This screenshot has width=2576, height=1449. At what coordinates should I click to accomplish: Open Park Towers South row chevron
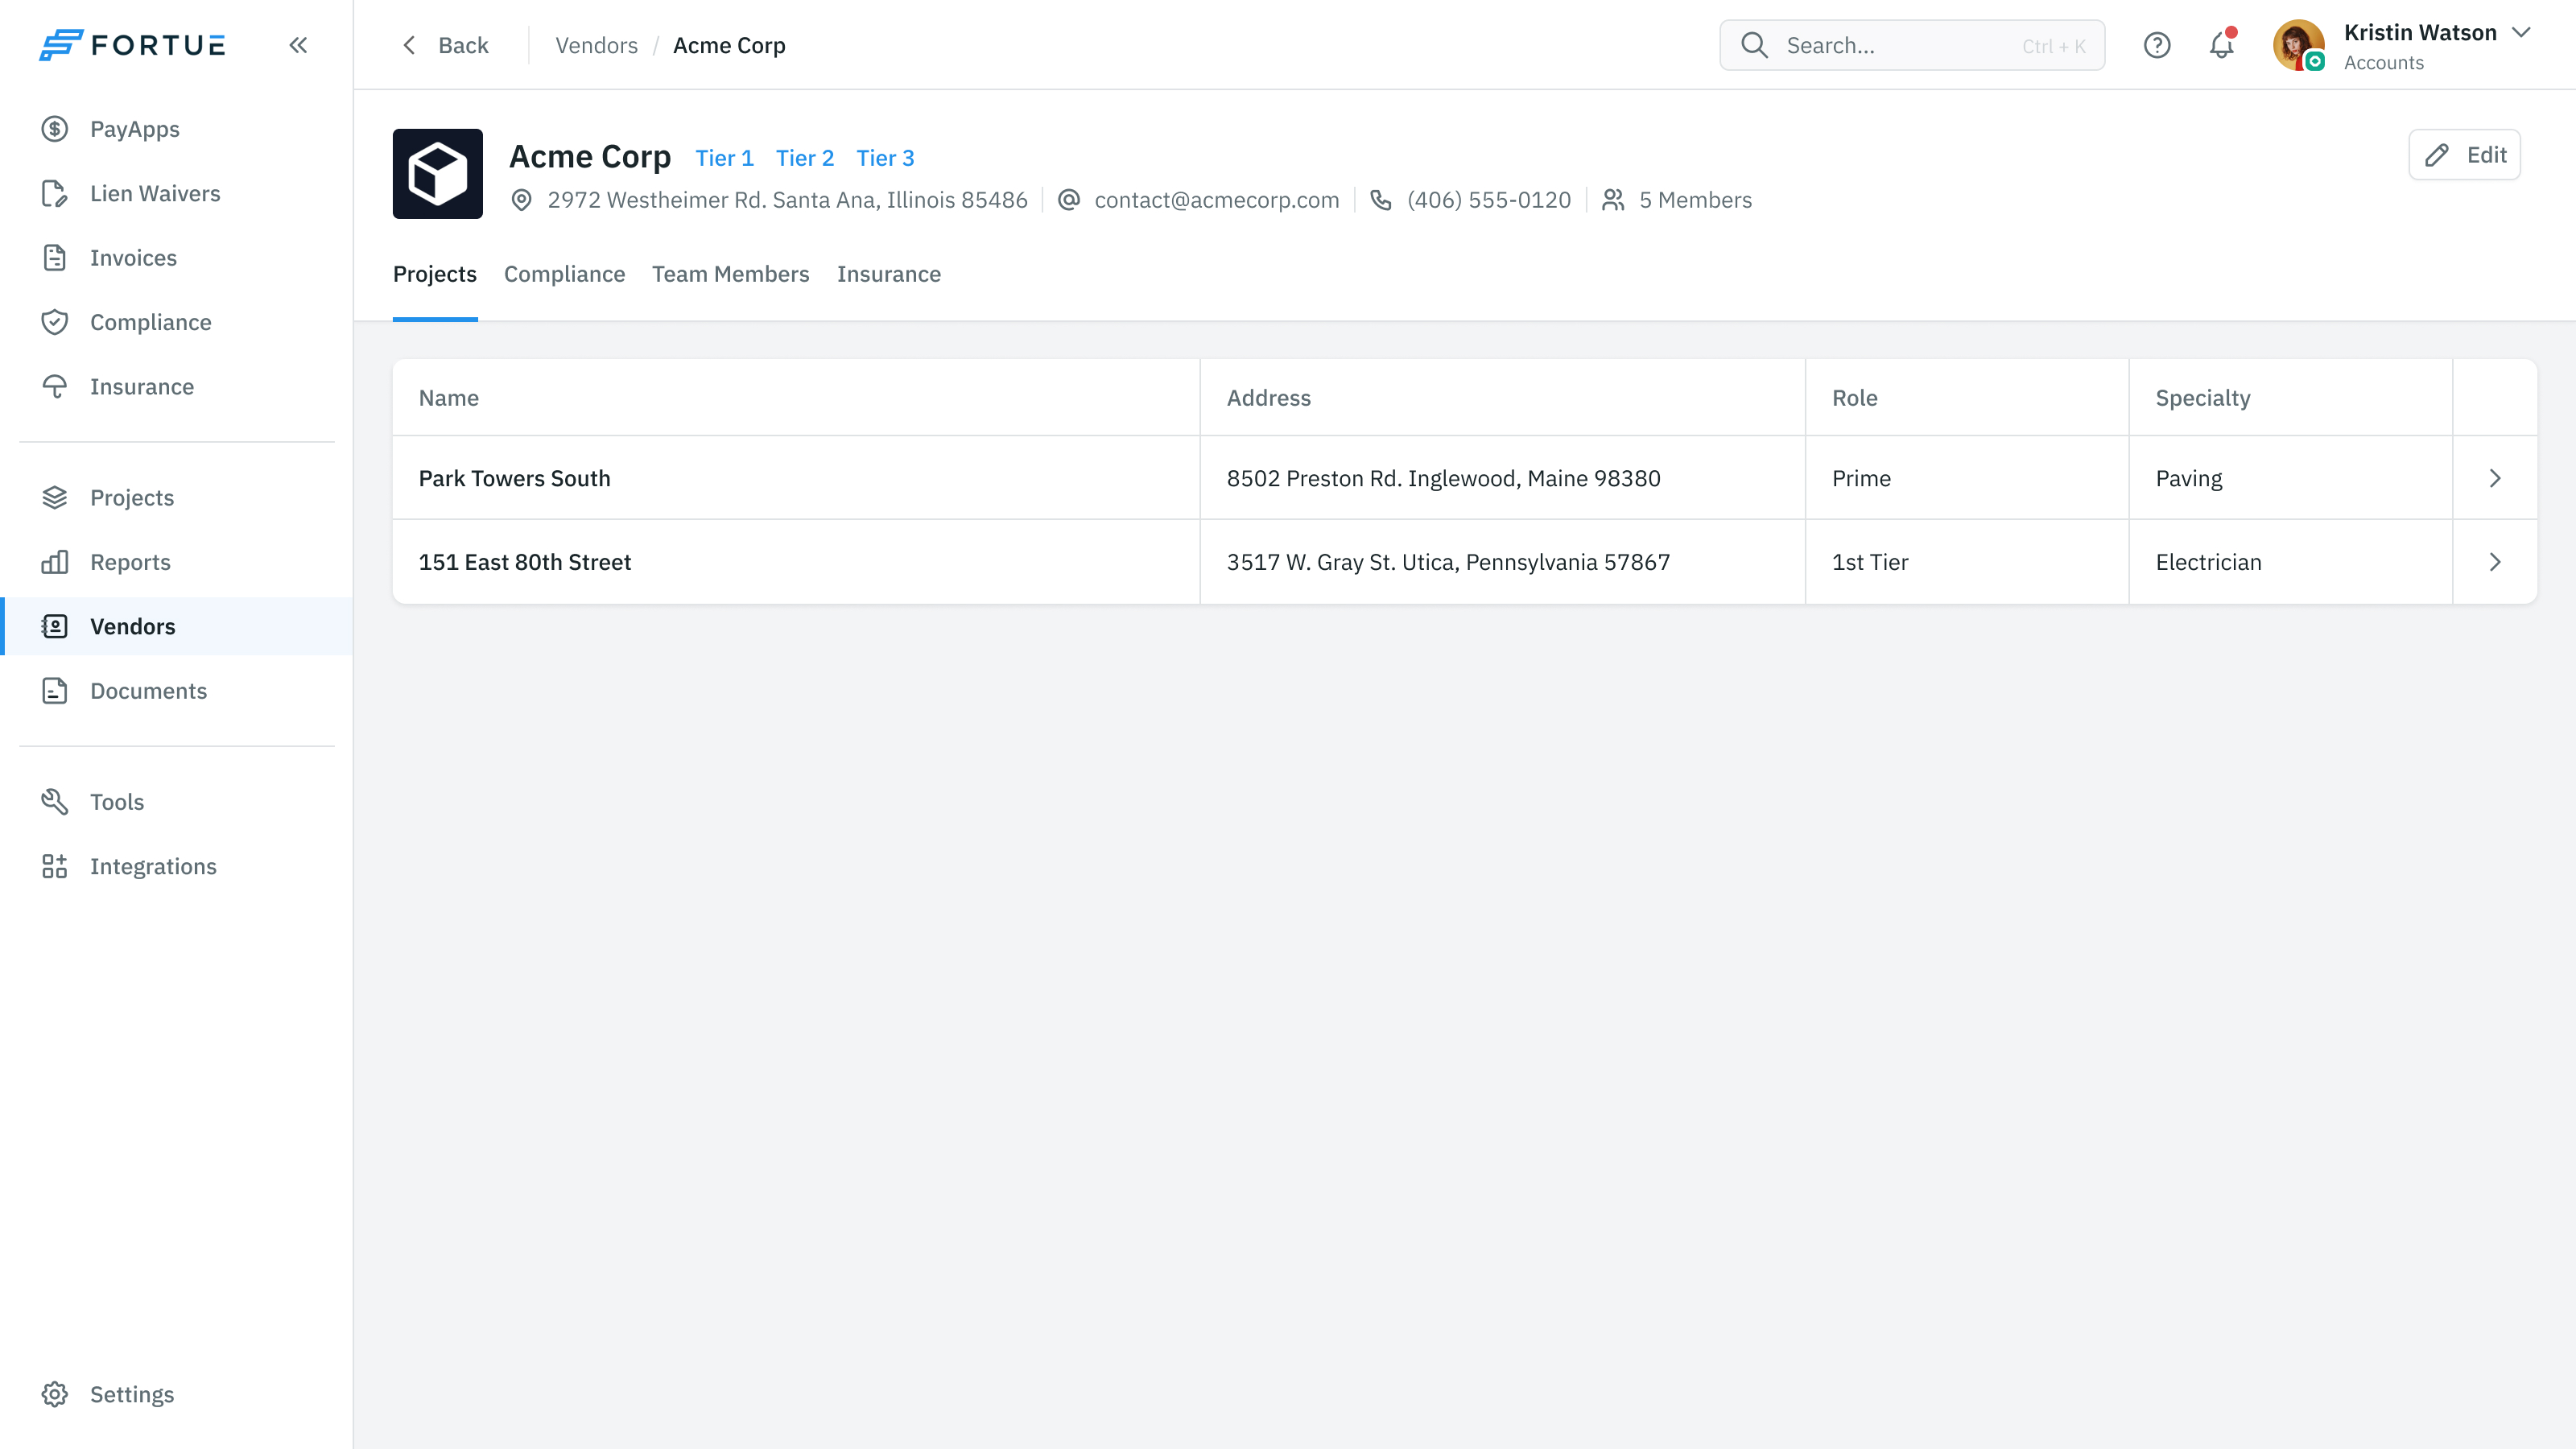(x=2494, y=478)
